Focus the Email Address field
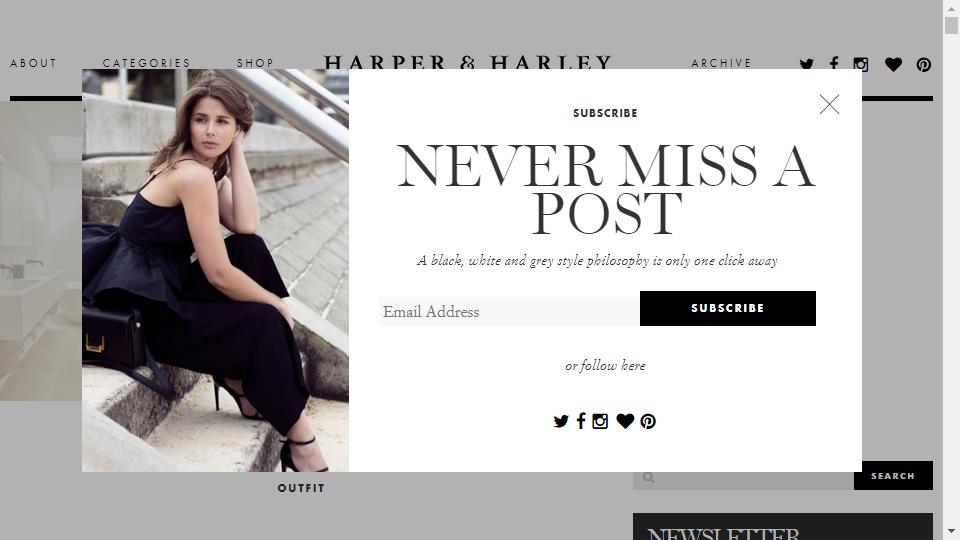 pos(509,312)
